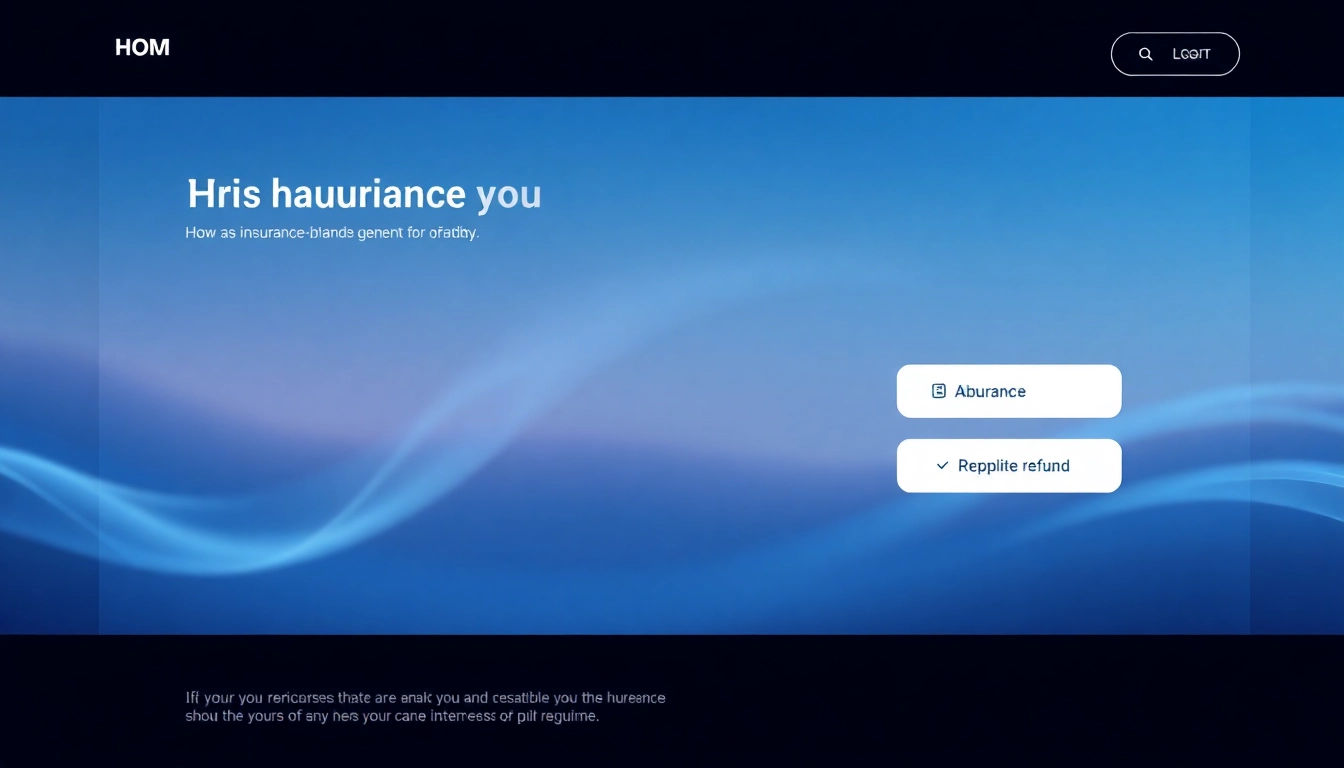Click the Aburance button

[x=1009, y=391]
